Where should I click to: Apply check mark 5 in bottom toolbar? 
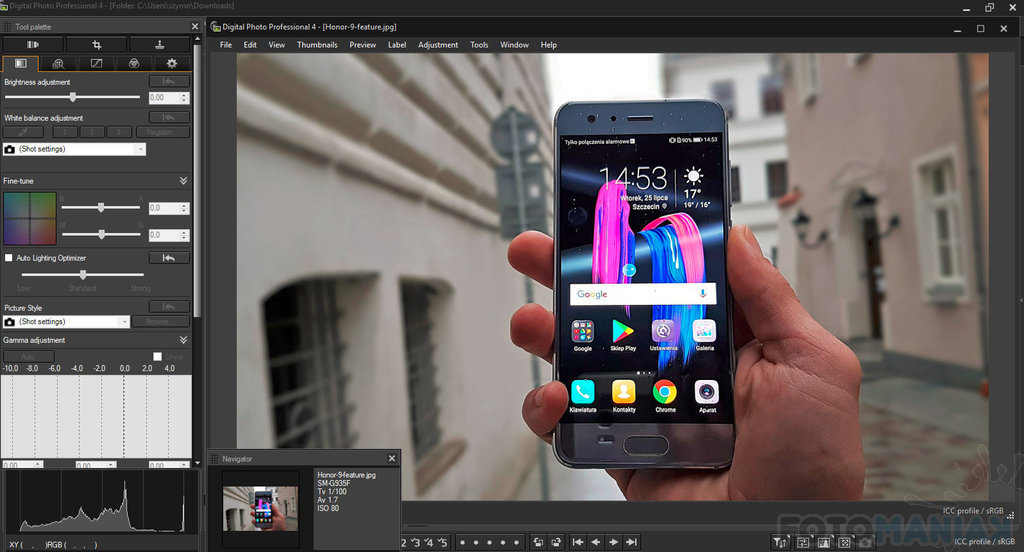point(443,542)
